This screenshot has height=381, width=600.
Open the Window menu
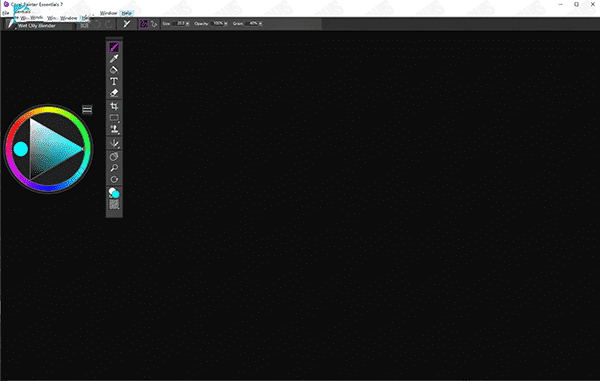(108, 13)
